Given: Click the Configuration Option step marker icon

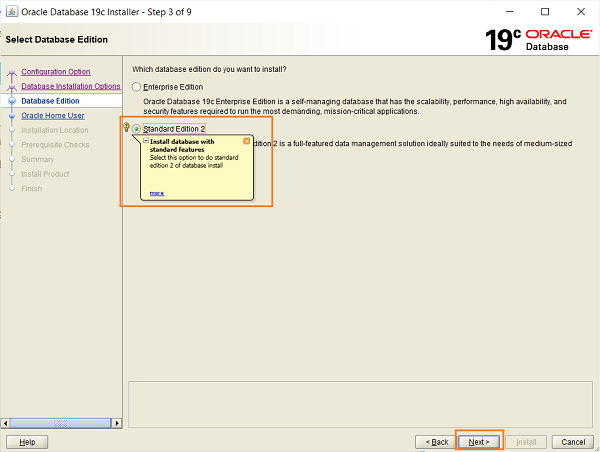Looking at the screenshot, I should click(12, 72).
